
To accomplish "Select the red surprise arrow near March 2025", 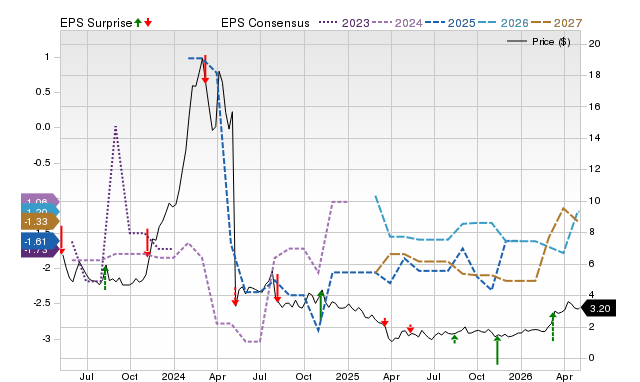I will point(384,322).
